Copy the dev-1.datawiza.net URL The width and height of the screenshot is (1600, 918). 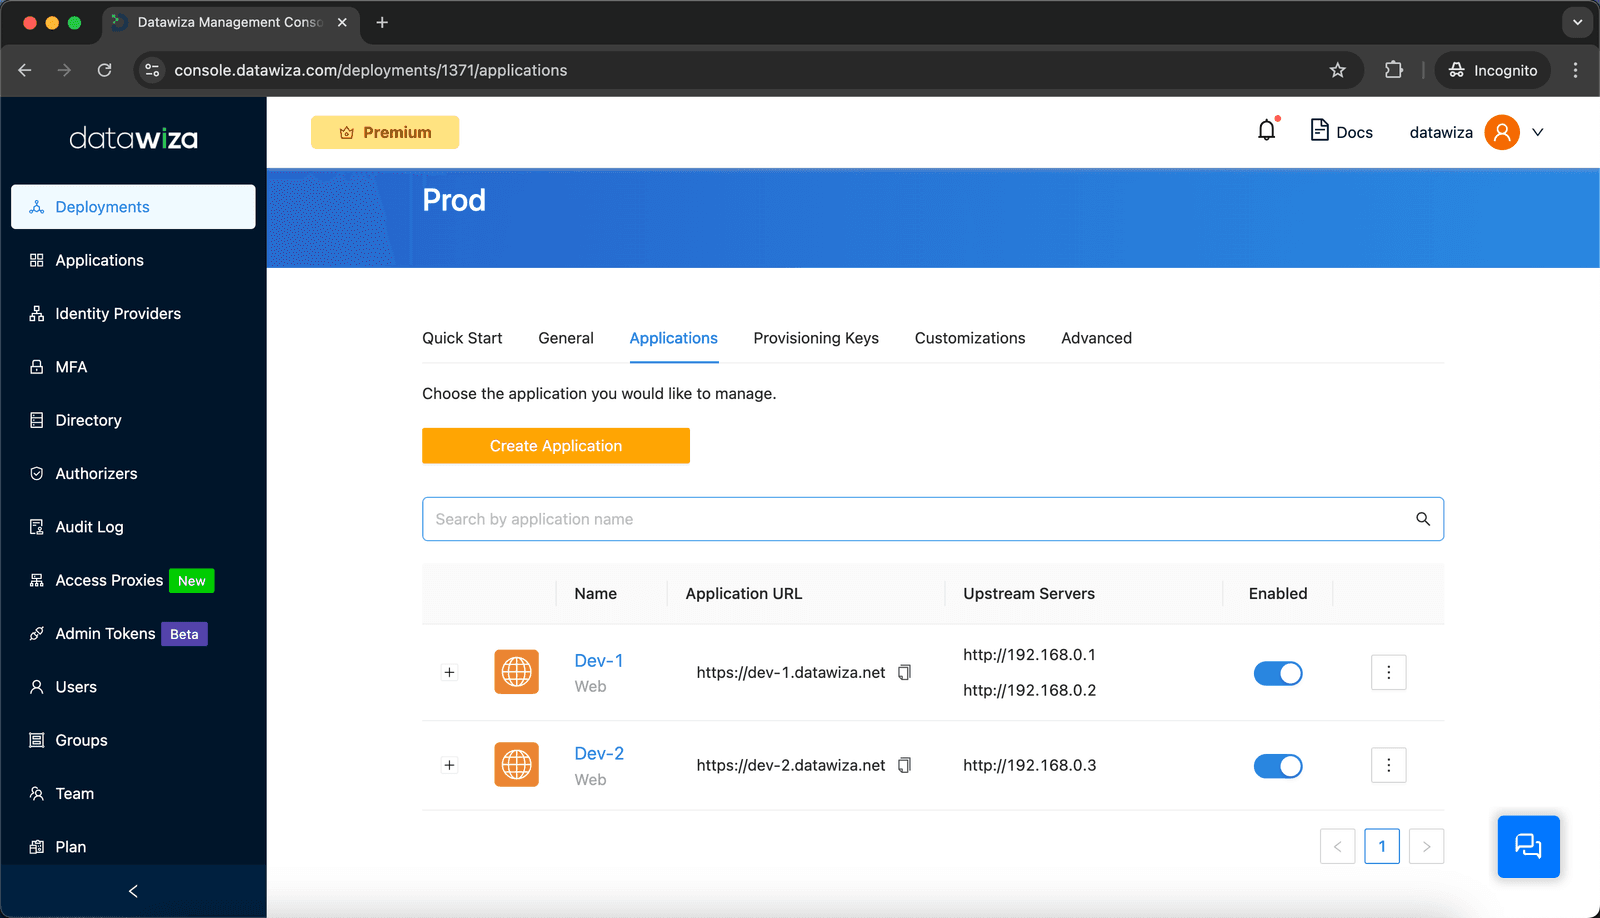tap(904, 673)
